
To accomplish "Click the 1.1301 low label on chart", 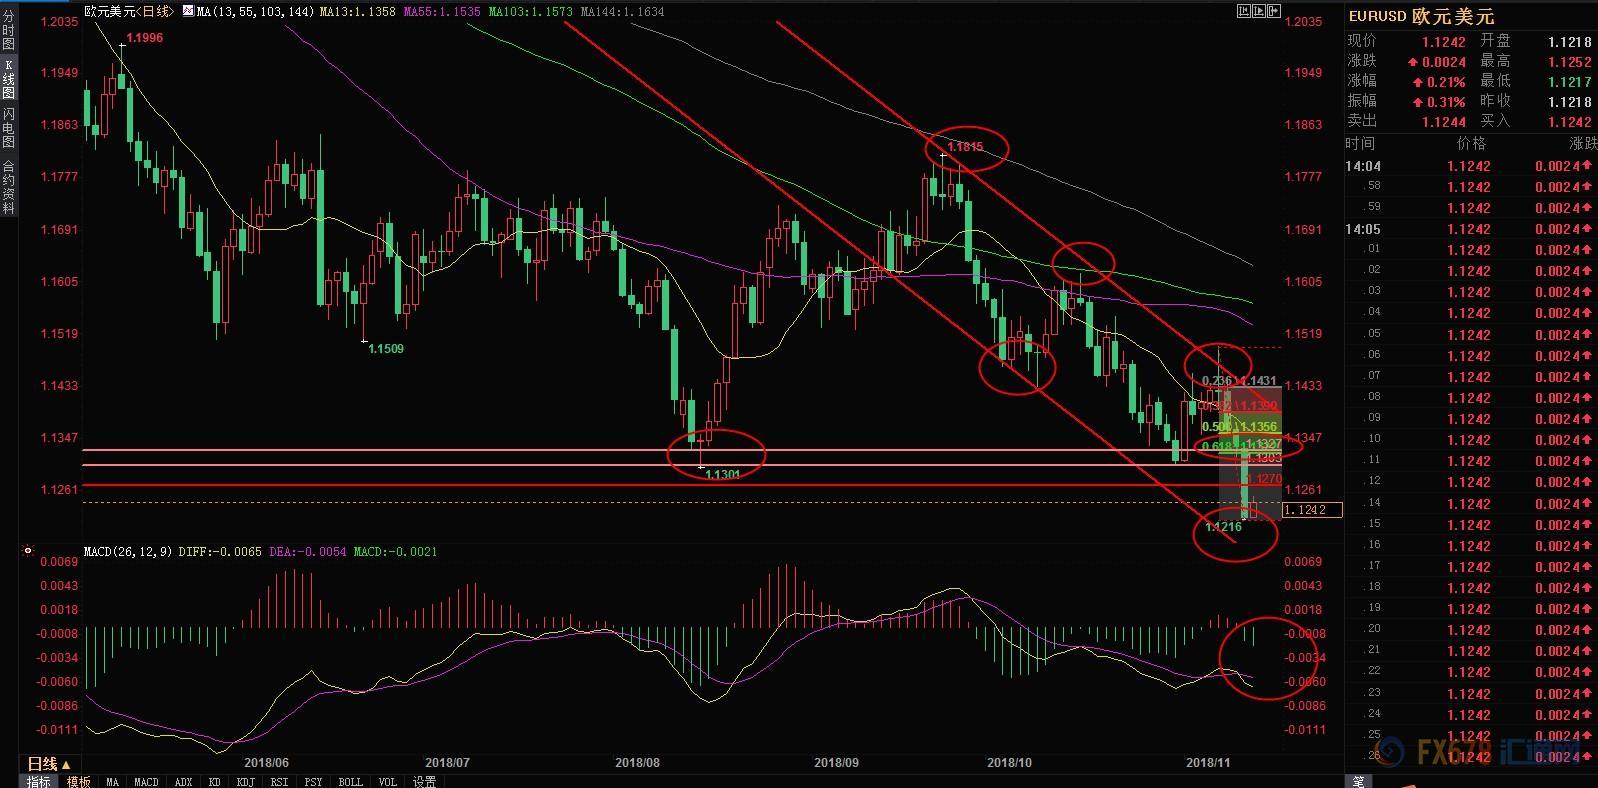I will point(723,474).
